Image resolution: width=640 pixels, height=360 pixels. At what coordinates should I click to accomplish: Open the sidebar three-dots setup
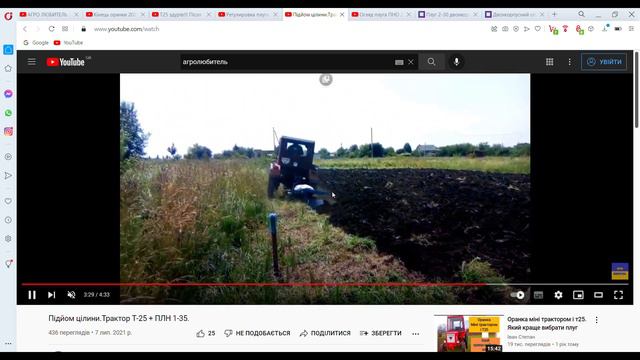(8, 344)
